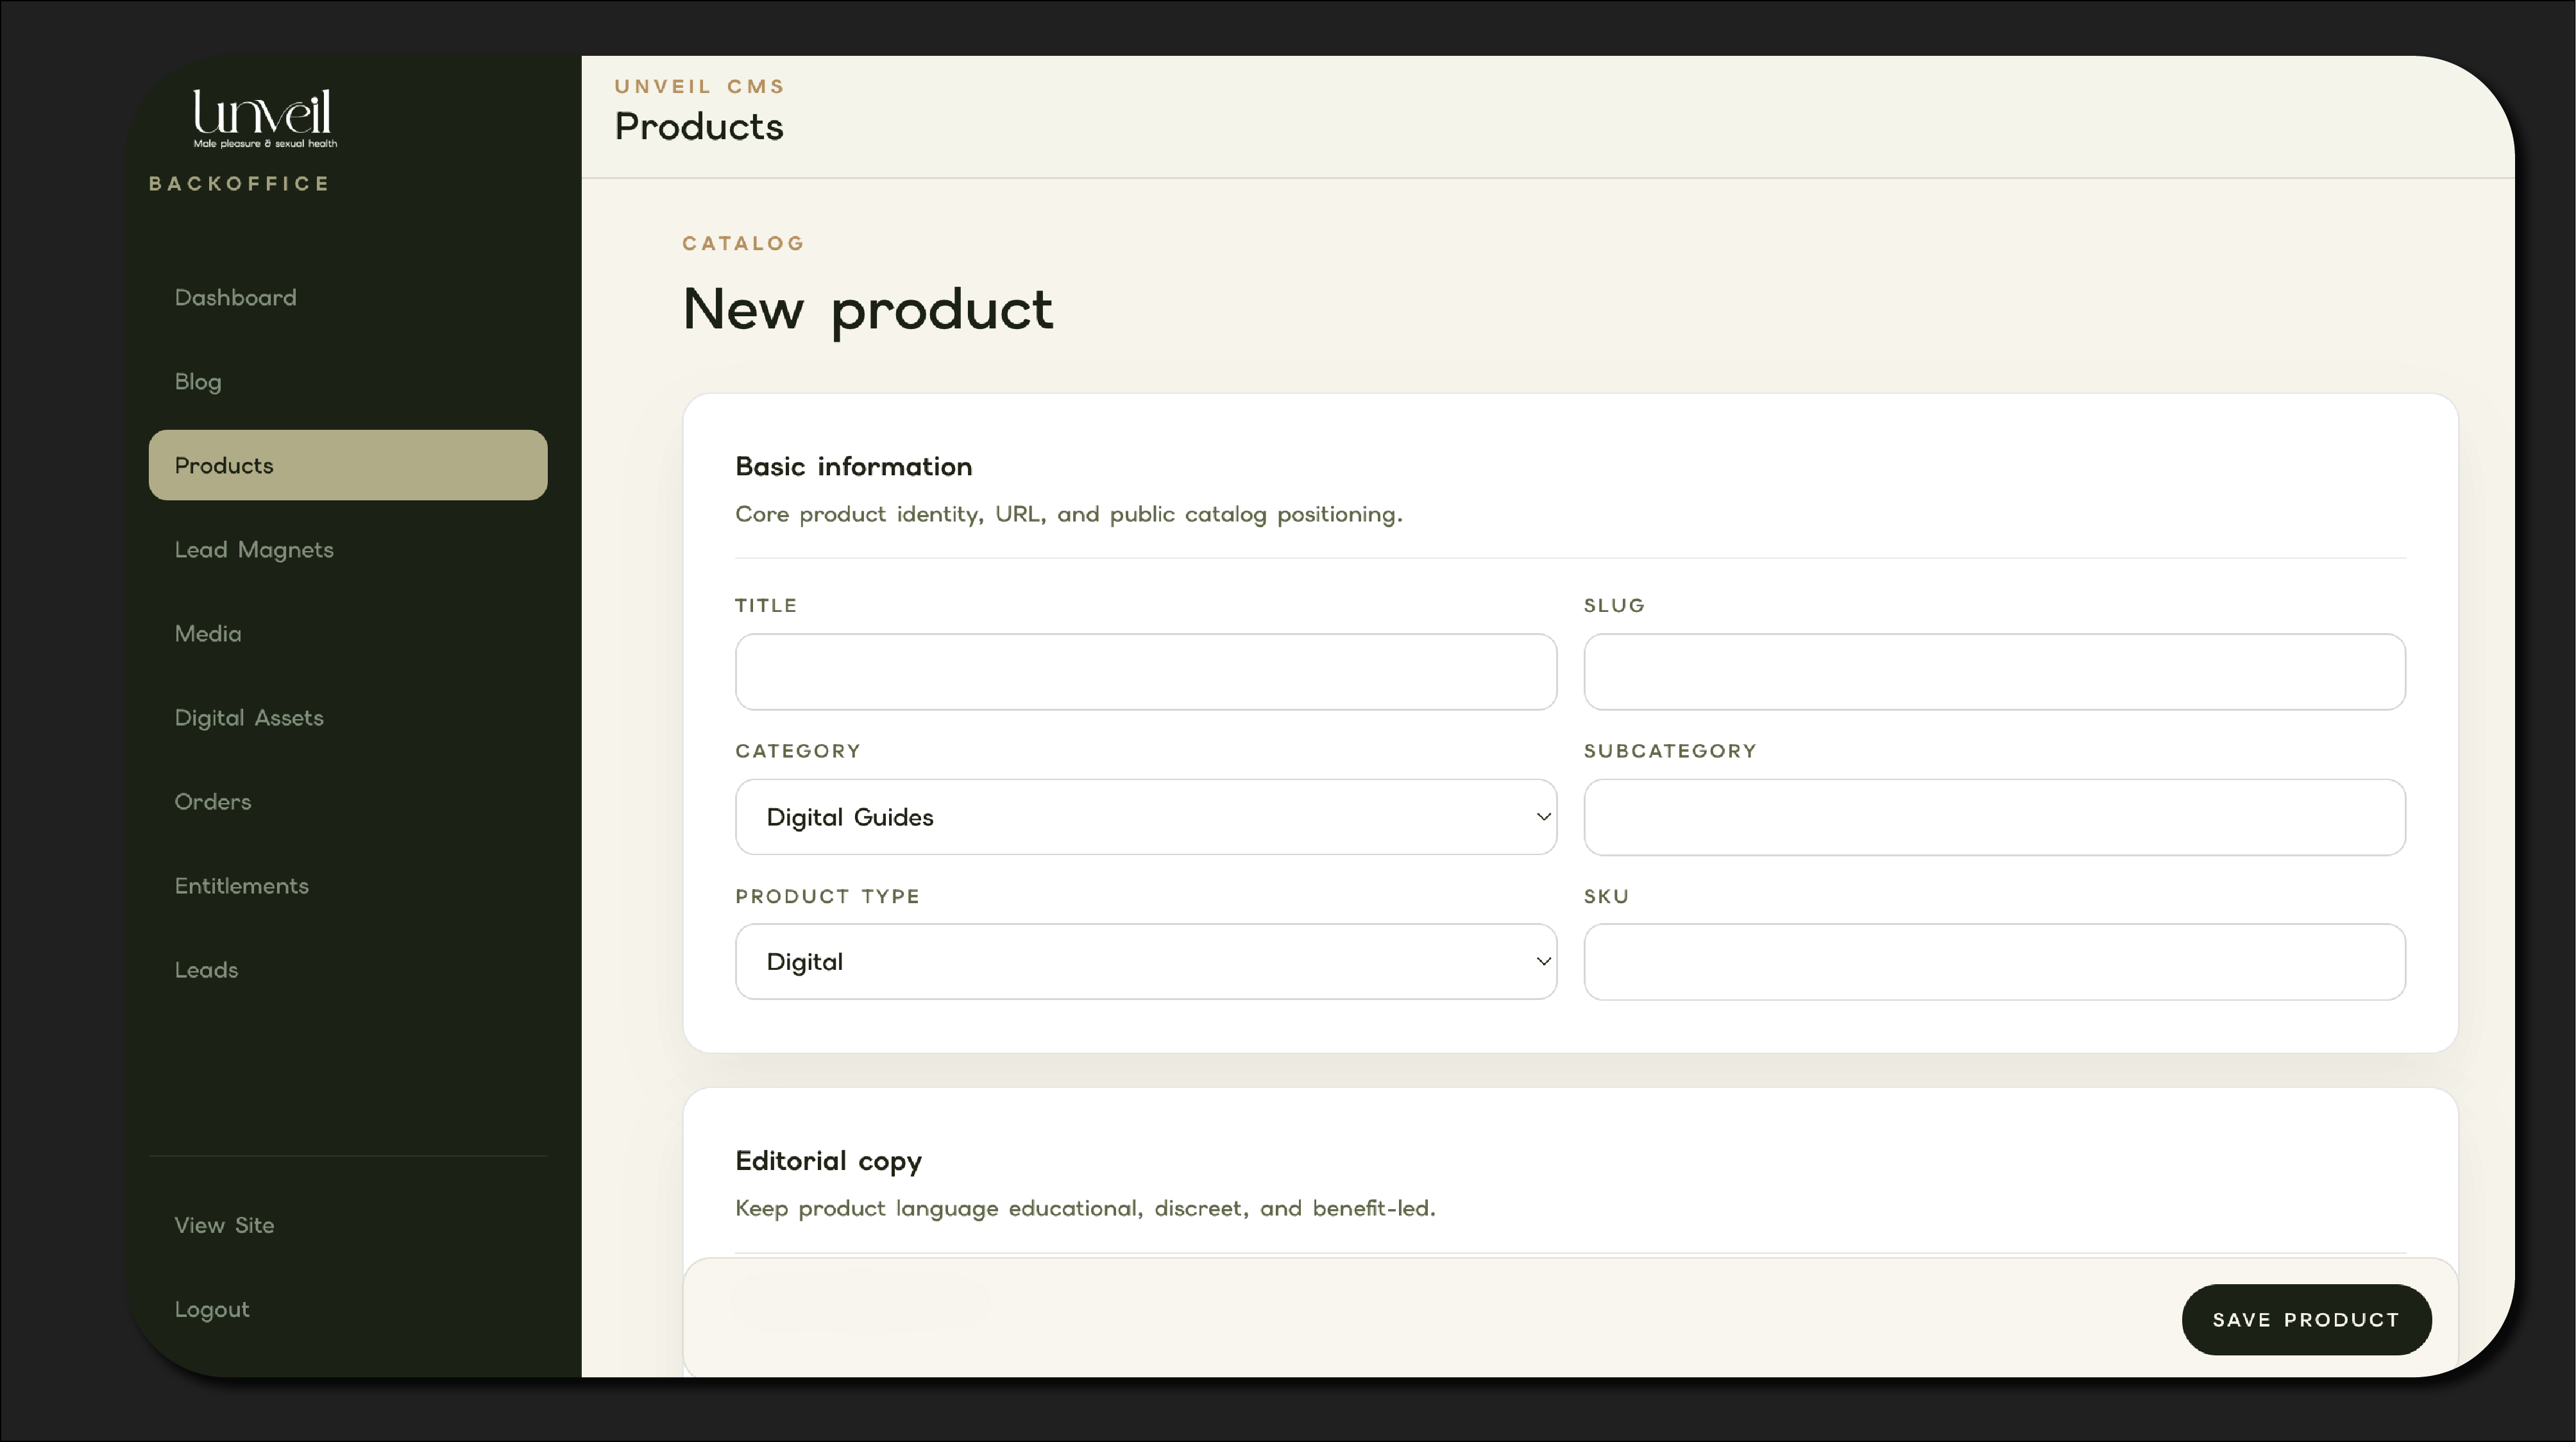The height and width of the screenshot is (1442, 2576).
Task: Click the Save Product button
Action: [2306, 1320]
